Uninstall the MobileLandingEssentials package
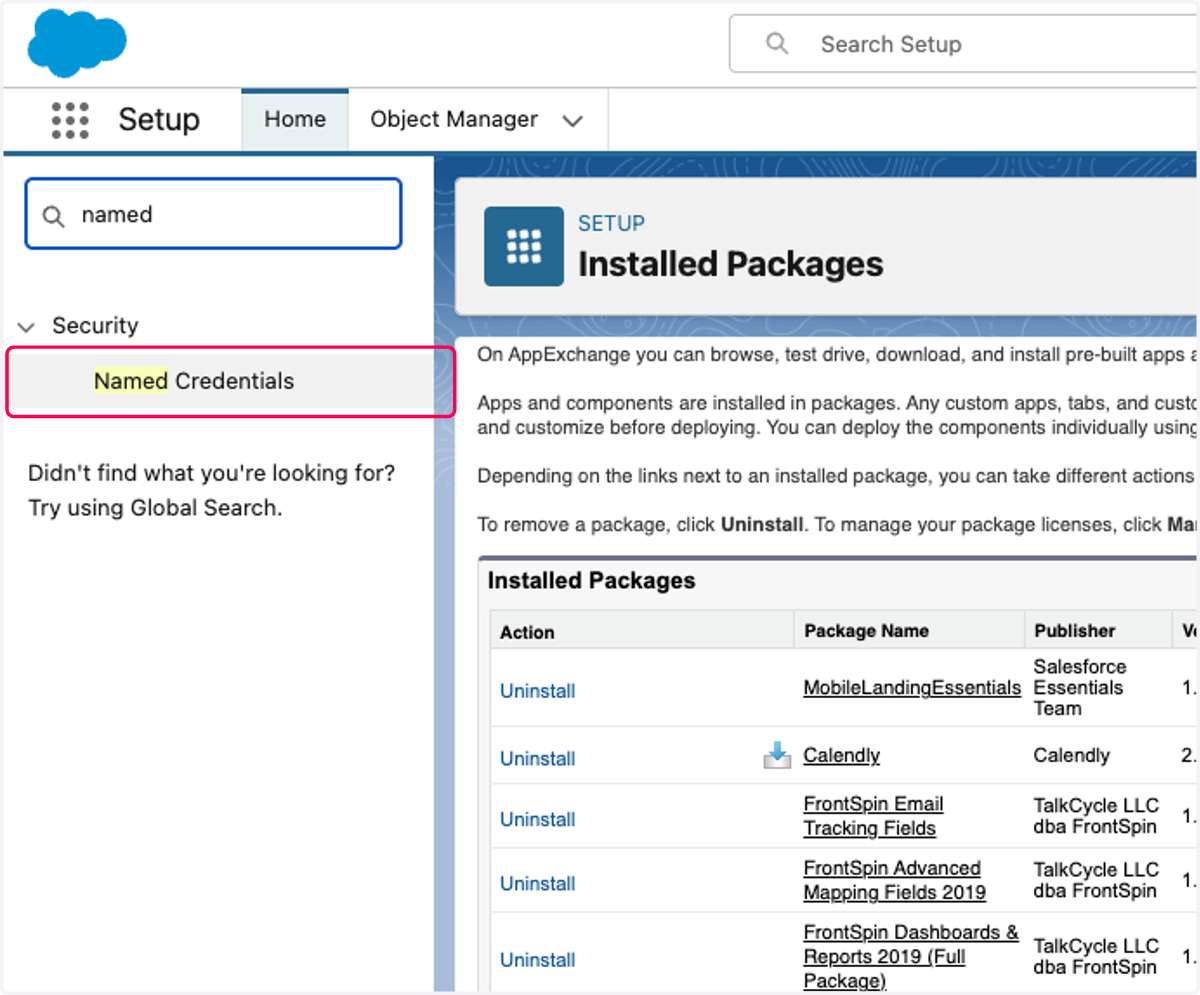 pos(537,691)
